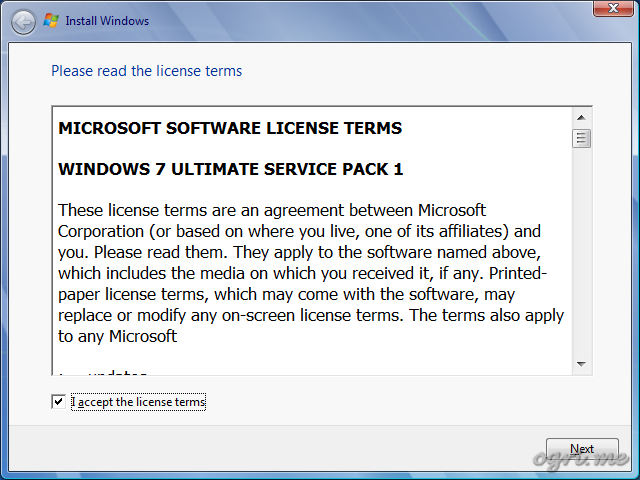Click the Please read the license terms heading
640x480 pixels.
pyautogui.click(x=147, y=71)
